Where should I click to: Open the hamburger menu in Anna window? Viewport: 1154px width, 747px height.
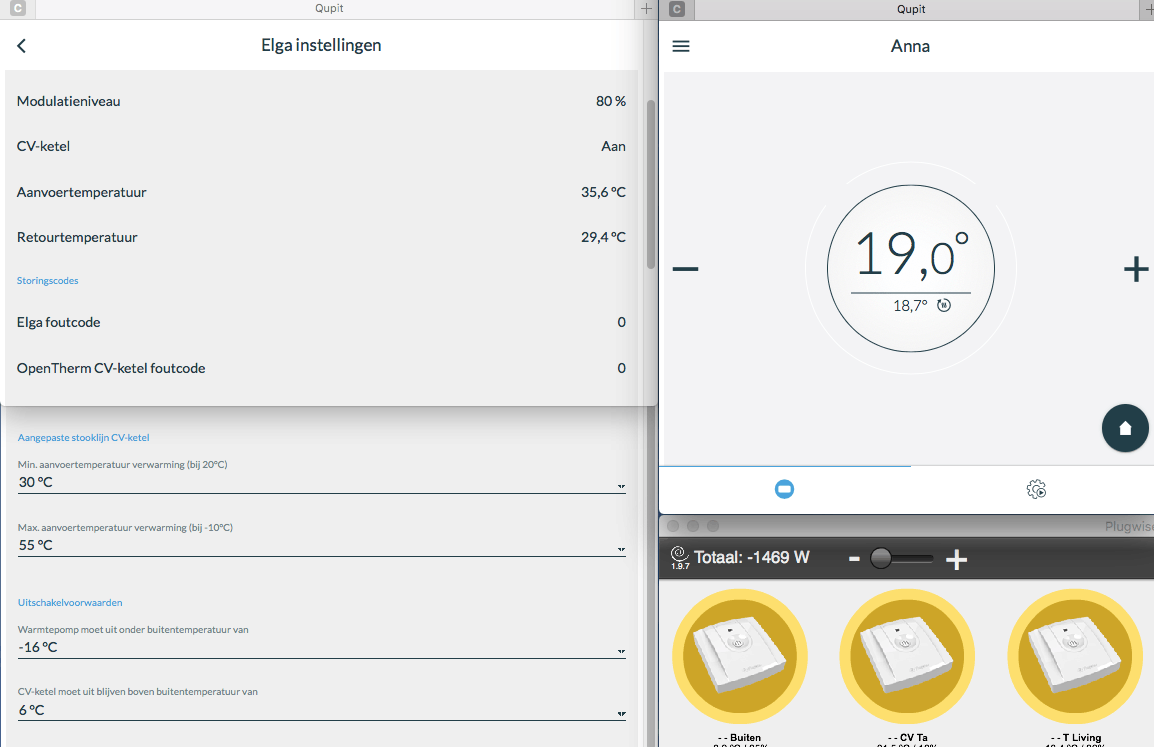click(681, 46)
